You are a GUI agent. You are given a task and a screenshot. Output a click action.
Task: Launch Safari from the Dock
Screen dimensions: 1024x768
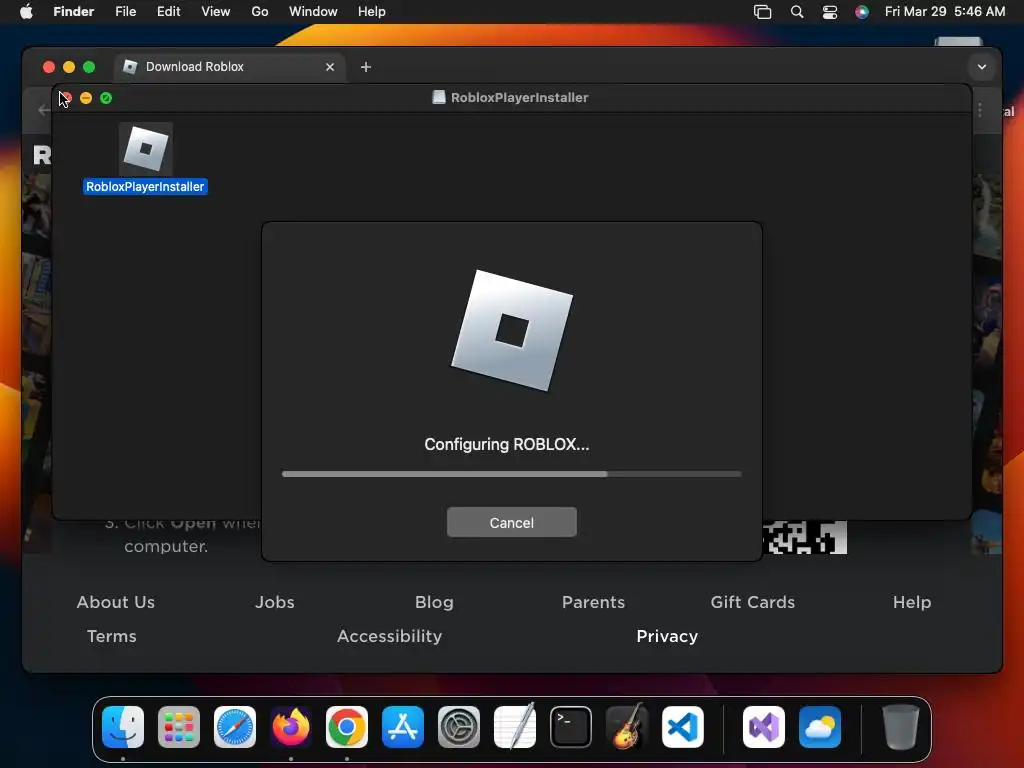coord(234,727)
